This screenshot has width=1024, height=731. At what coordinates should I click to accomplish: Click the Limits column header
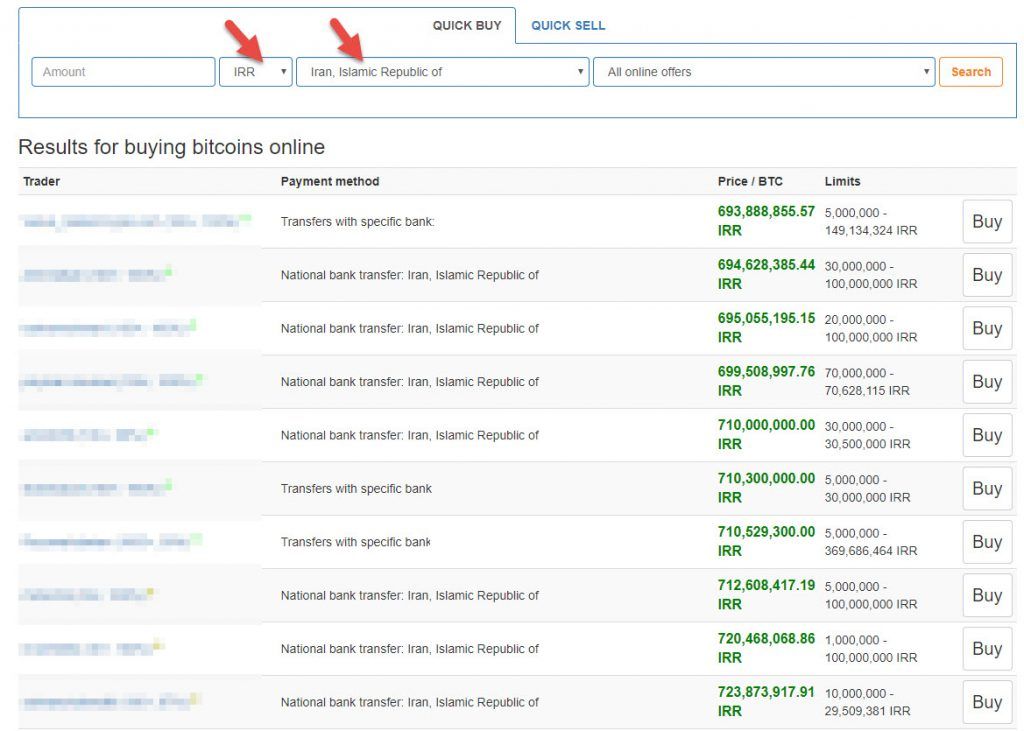pos(840,181)
